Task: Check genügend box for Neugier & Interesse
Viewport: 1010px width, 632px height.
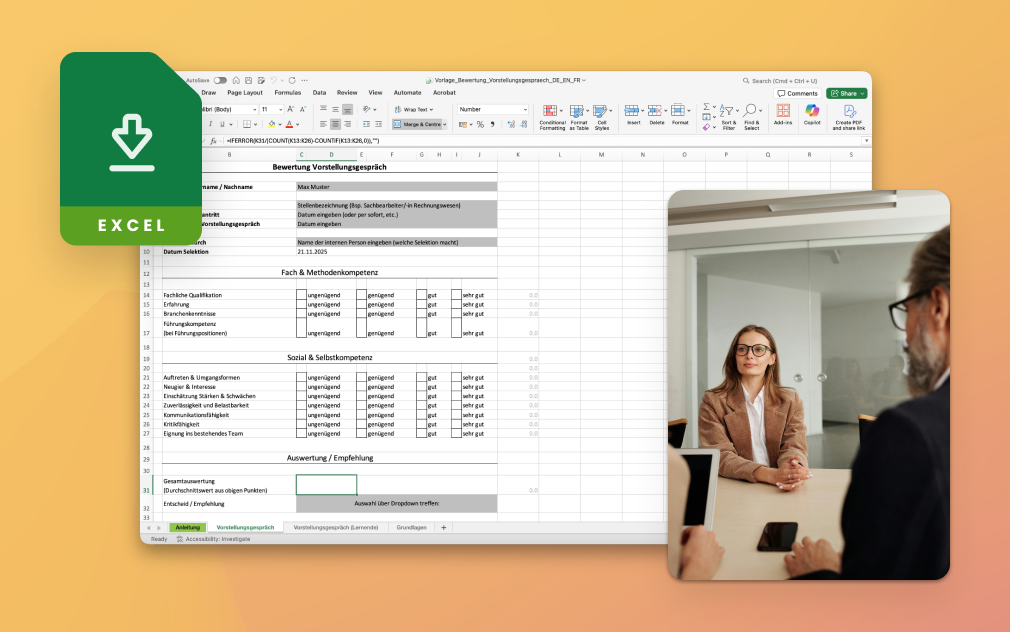Action: 361,387
